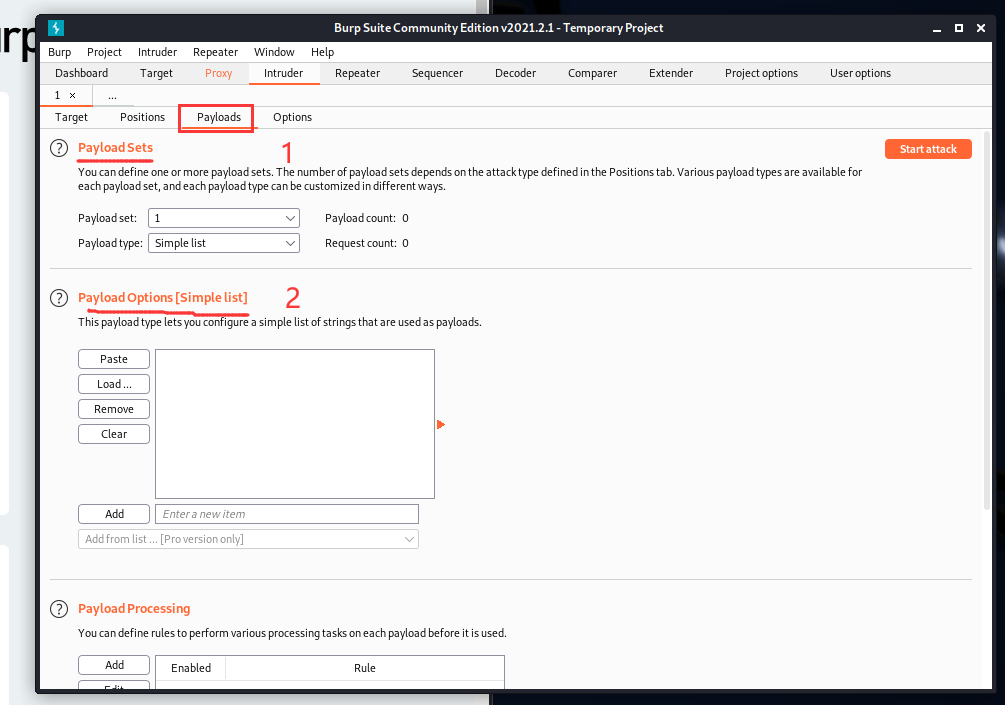Switch to the Sequencer tab
This screenshot has width=1005, height=705.
click(x=437, y=73)
